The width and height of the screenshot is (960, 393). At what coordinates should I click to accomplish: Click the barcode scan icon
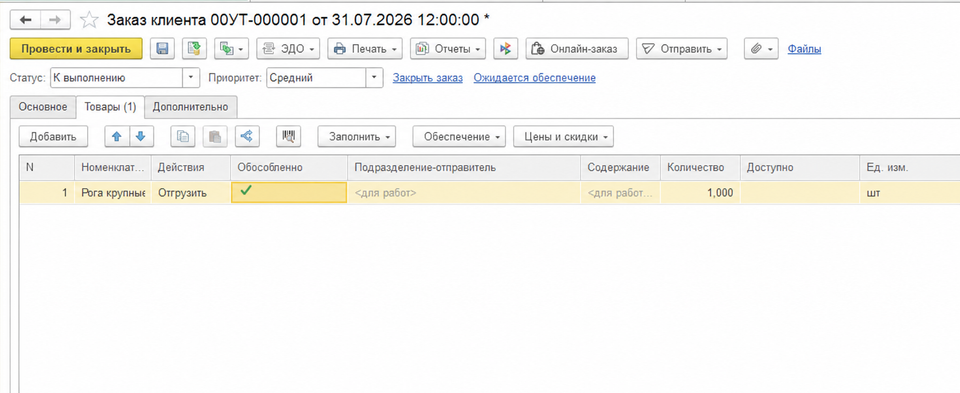[x=288, y=137]
